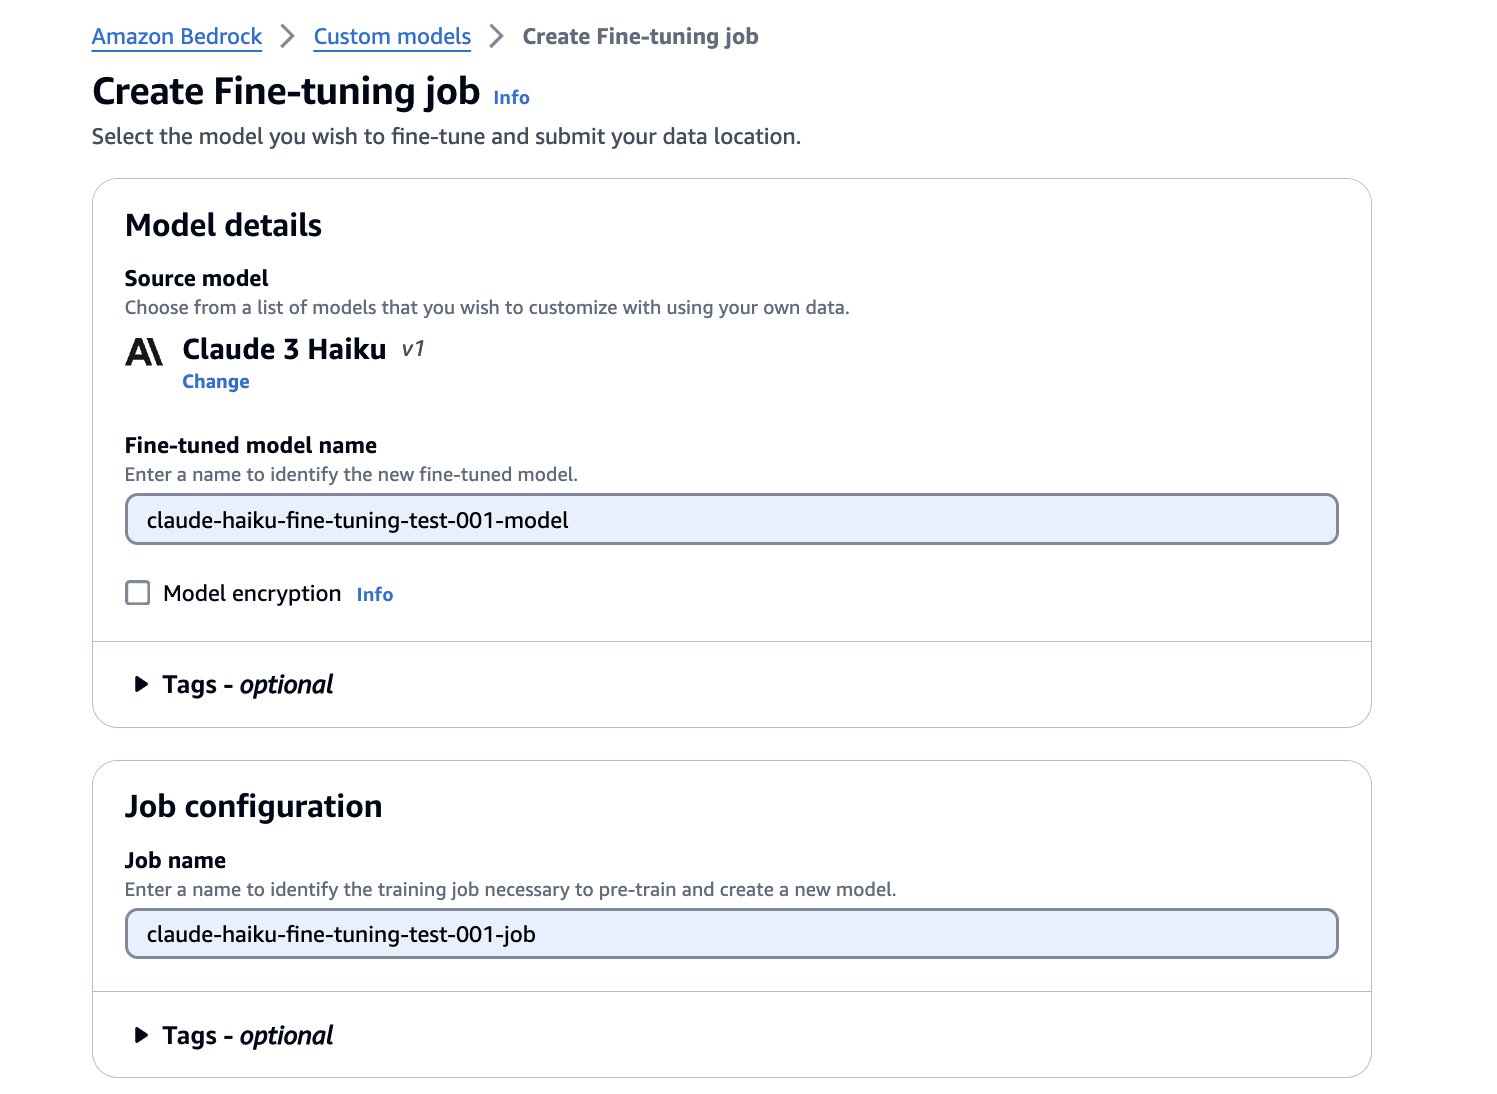Viewport: 1497px width, 1094px height.
Task: Open Info link next to page title
Action: tap(511, 98)
